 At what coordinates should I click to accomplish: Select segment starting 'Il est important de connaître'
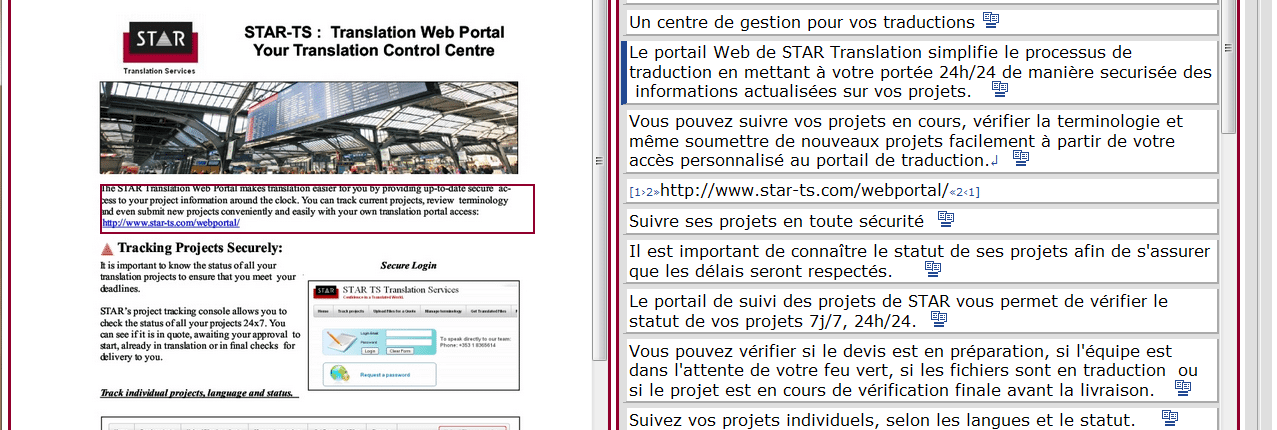click(x=920, y=261)
